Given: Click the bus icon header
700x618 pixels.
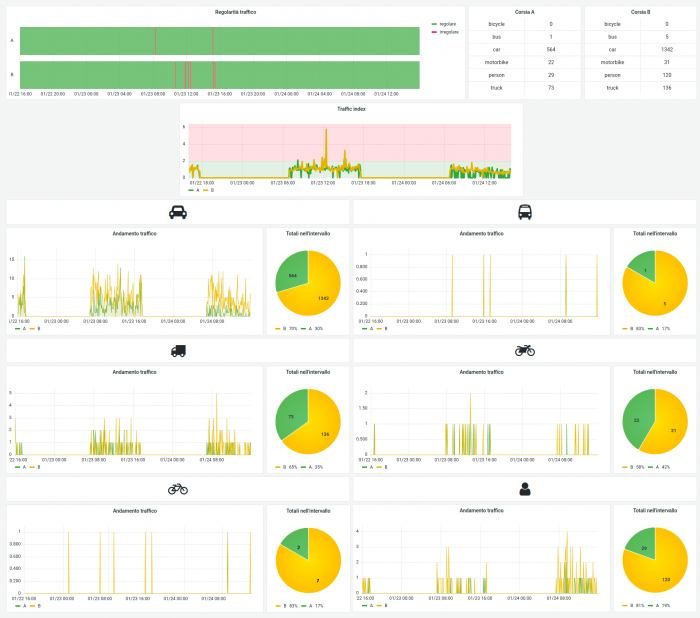Looking at the screenshot, I should click(524, 212).
